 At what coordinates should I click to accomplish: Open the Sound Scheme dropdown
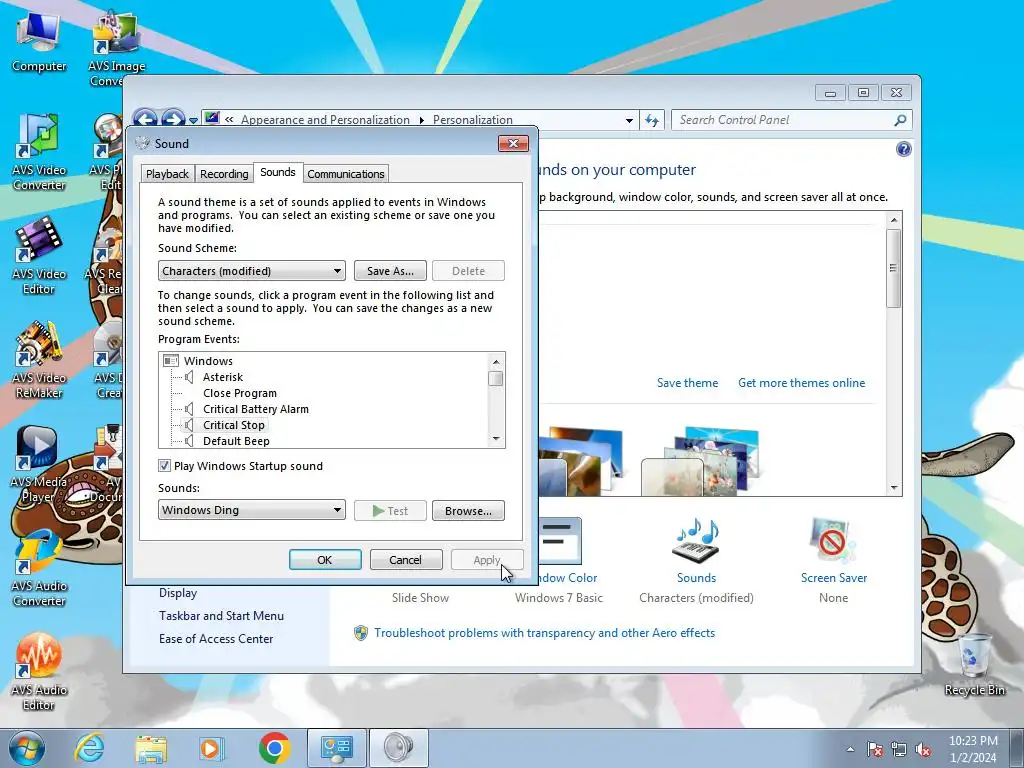click(x=251, y=271)
